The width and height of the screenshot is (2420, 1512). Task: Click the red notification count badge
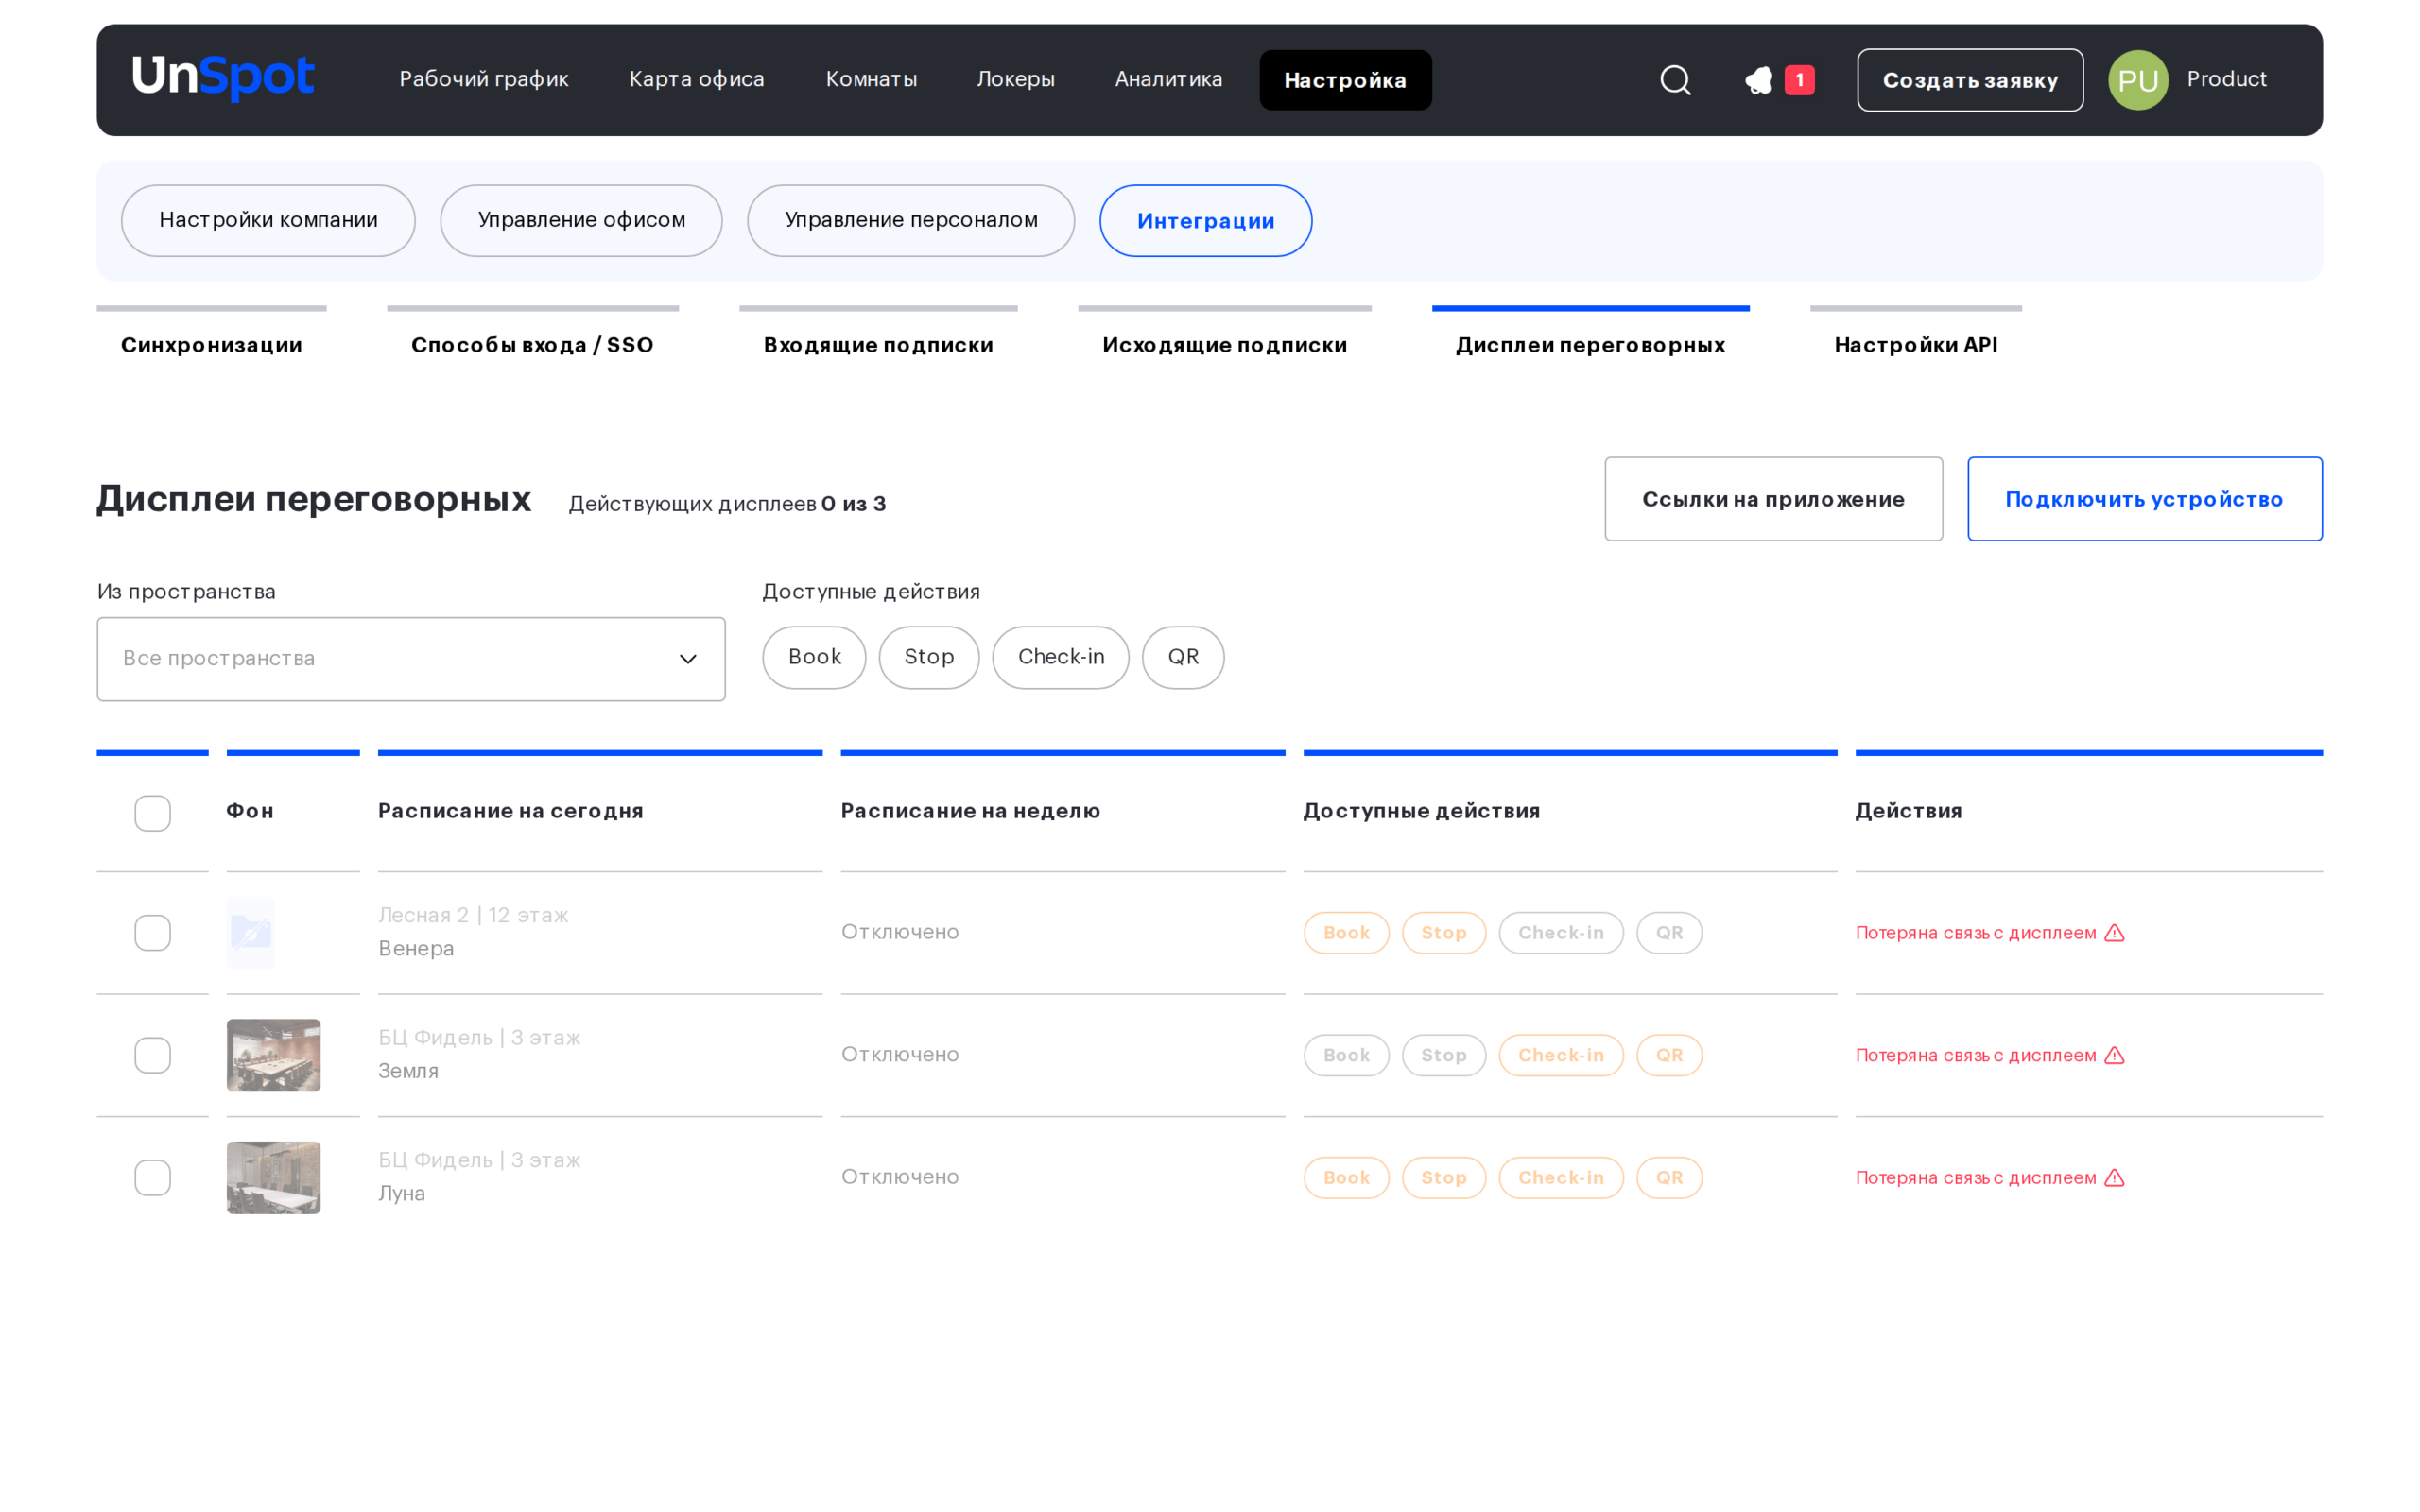pos(1799,80)
